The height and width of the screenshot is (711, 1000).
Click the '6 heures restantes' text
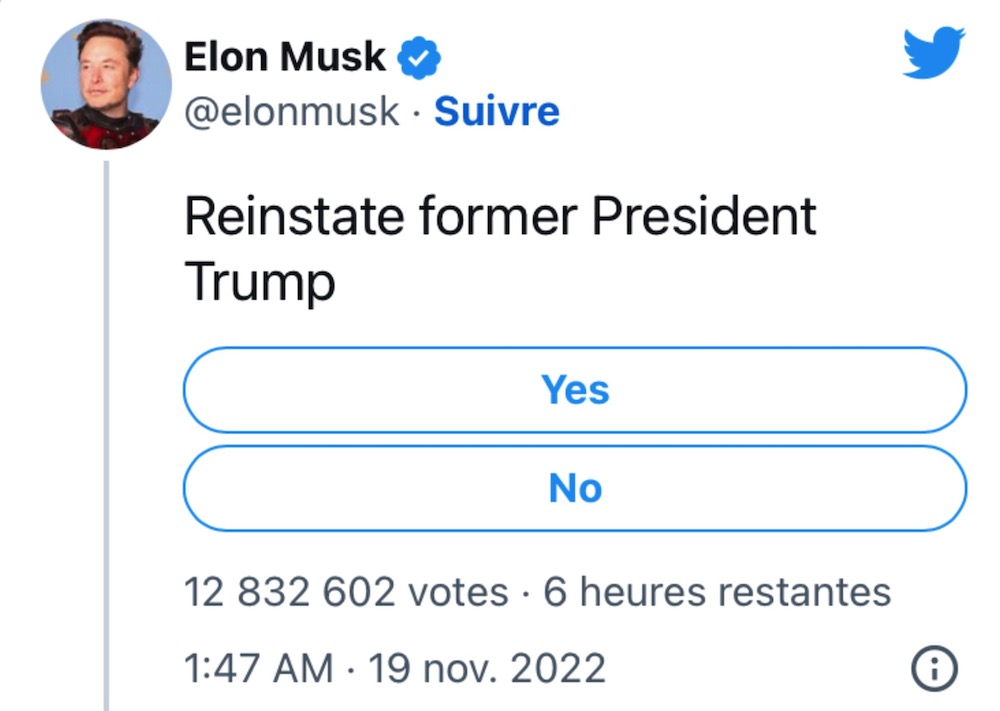coord(716,592)
